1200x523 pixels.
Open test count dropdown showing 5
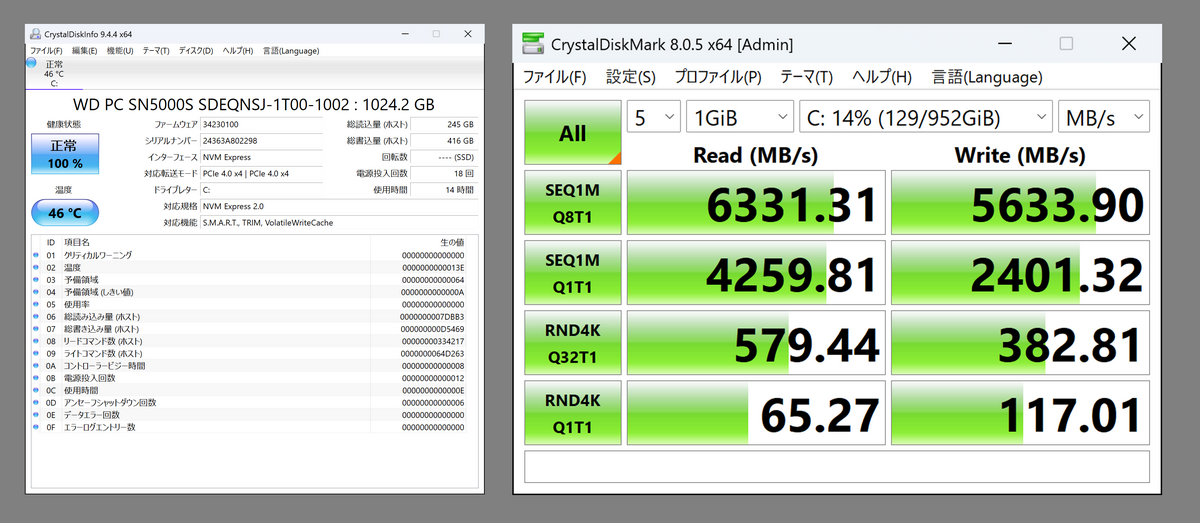tap(654, 117)
